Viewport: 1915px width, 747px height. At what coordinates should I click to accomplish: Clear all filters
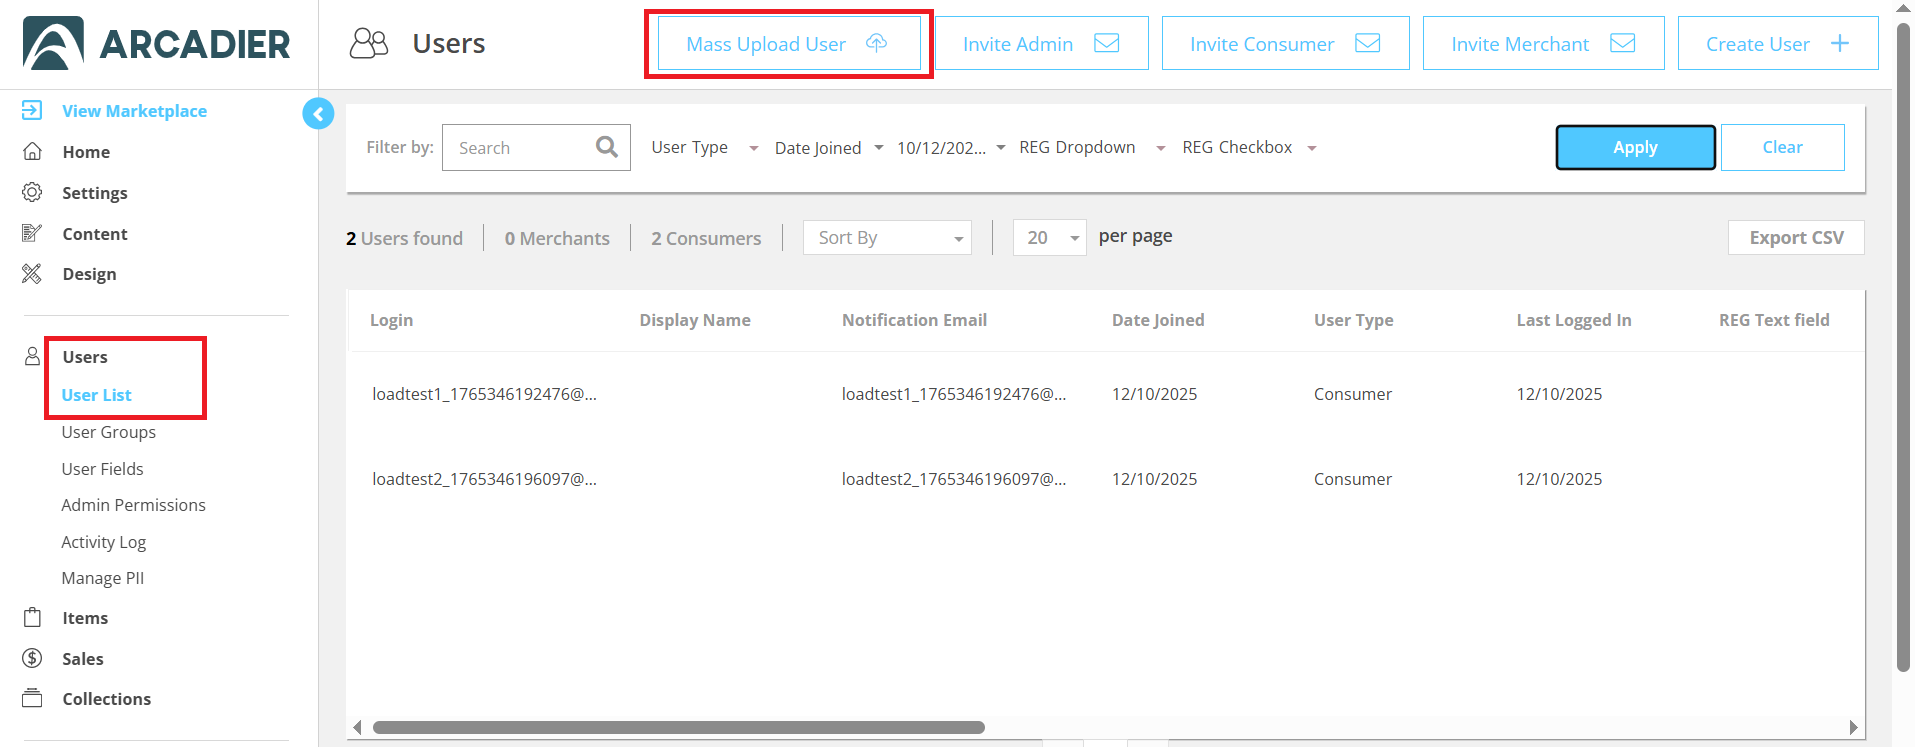point(1782,147)
